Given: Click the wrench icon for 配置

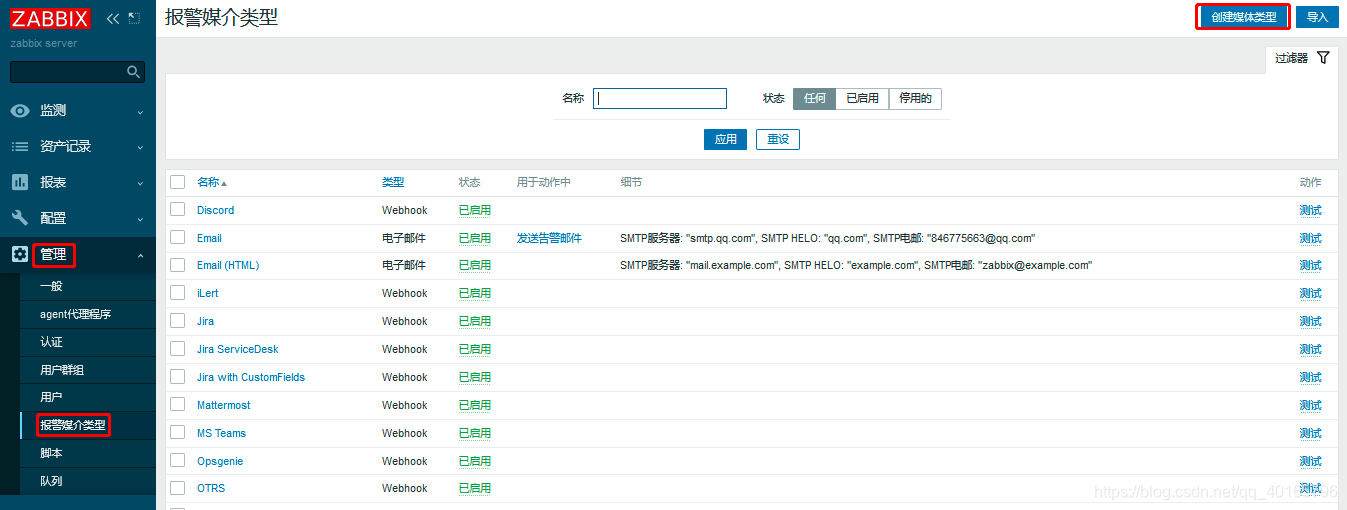Looking at the screenshot, I should coord(20,218).
